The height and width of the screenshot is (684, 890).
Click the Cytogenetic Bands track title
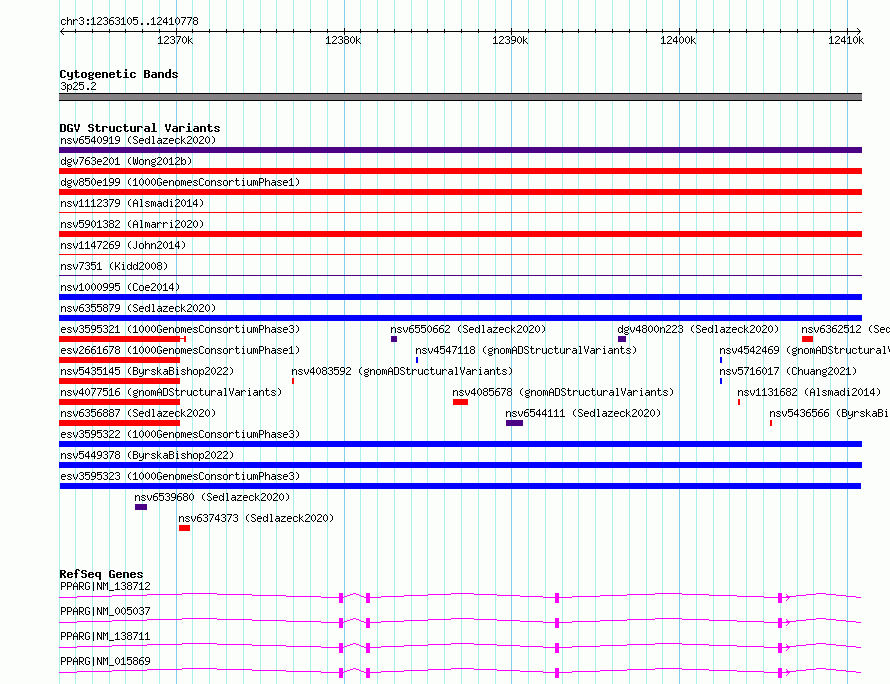(119, 74)
